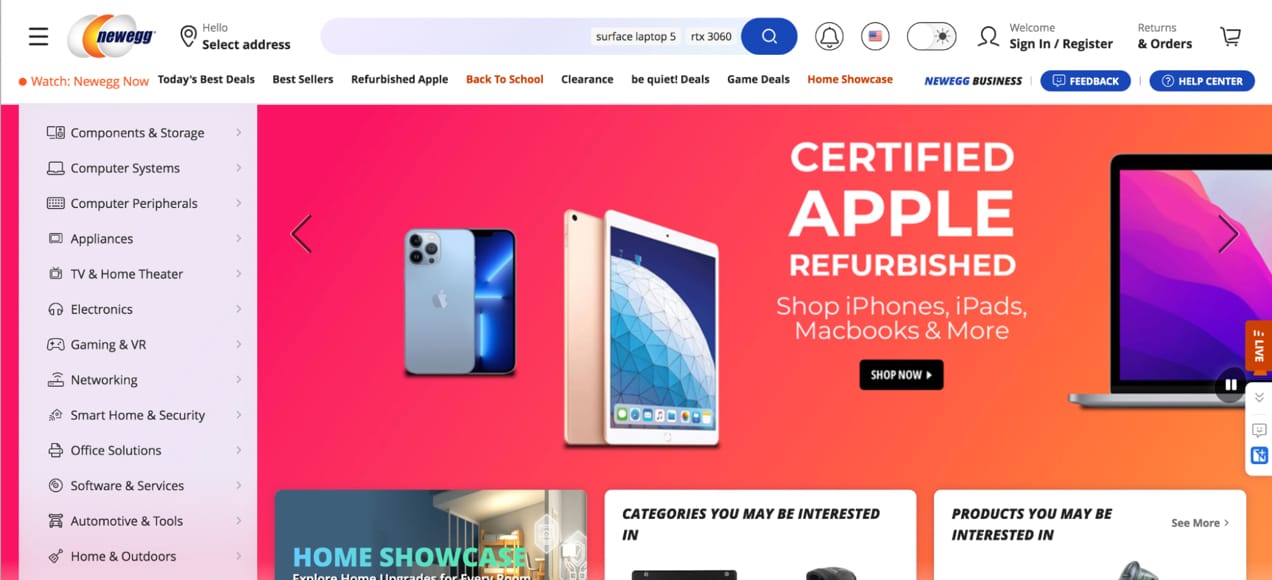Screen dimensions: 1272x580
Task: Open the hamburger navigation menu
Action: (x=38, y=37)
